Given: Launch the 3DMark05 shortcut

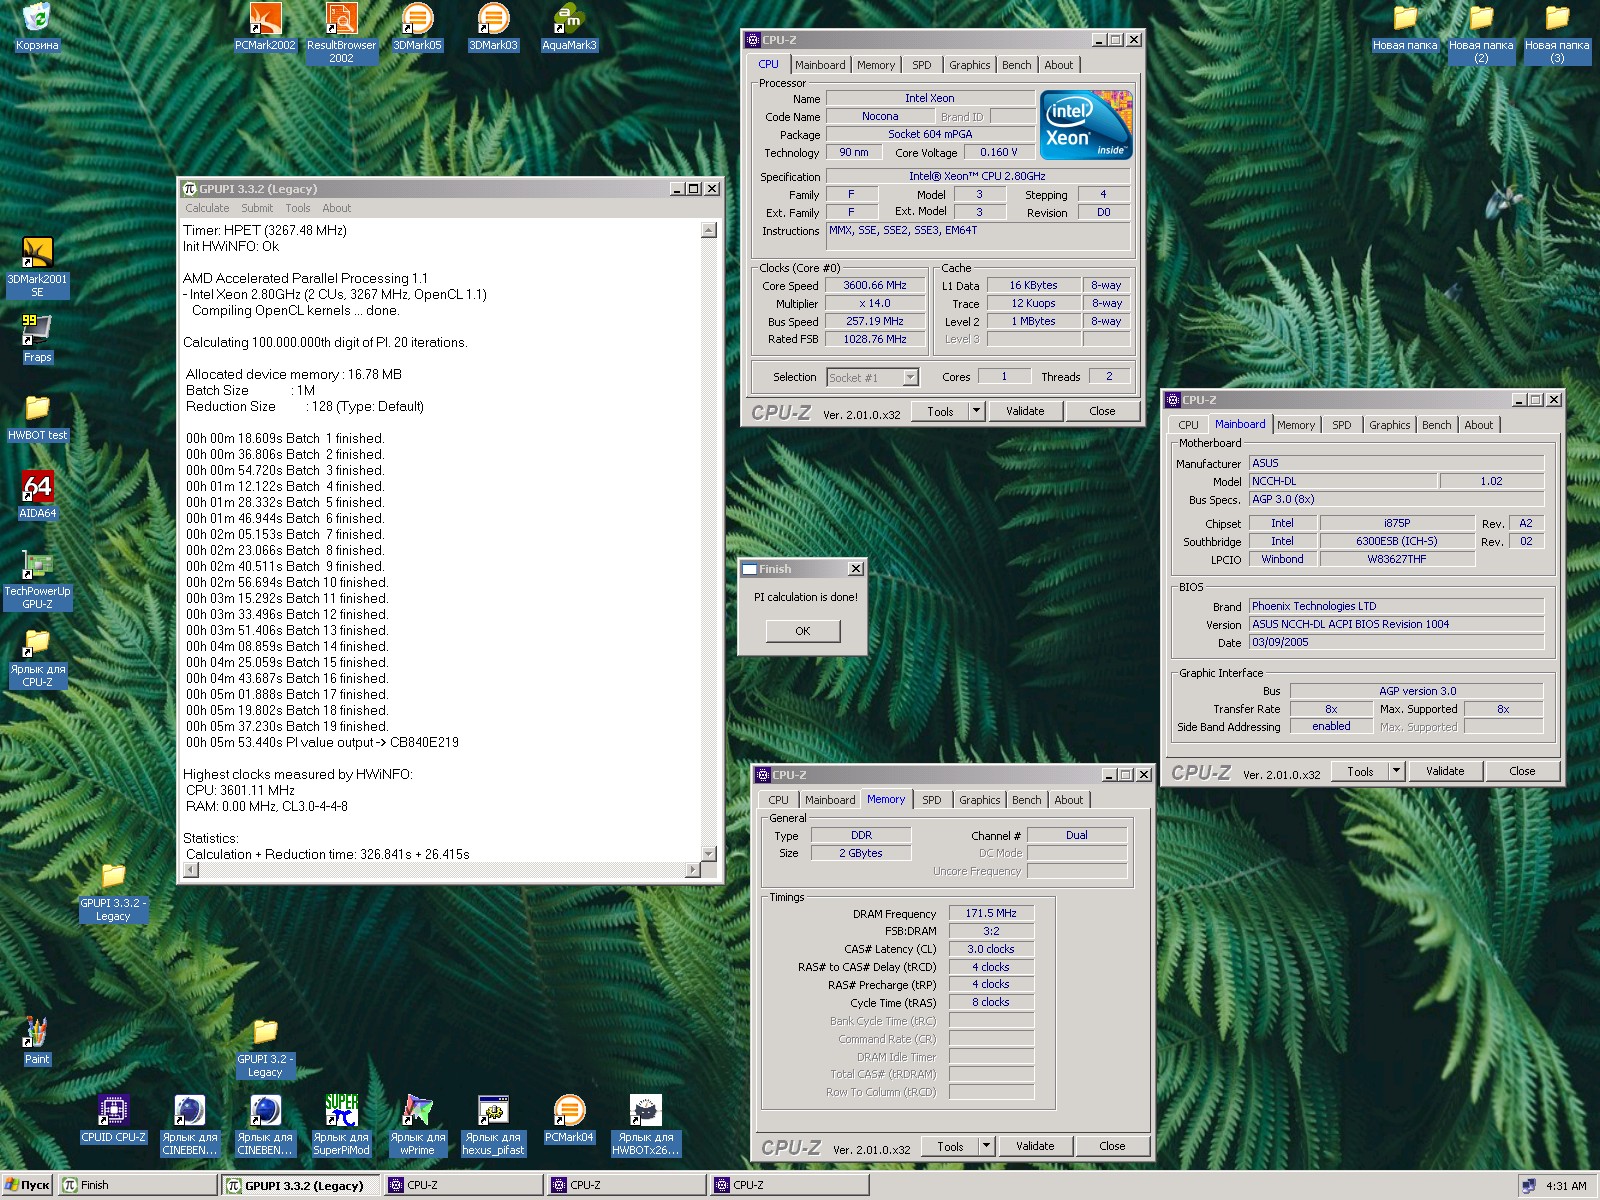Looking at the screenshot, I should [417, 28].
